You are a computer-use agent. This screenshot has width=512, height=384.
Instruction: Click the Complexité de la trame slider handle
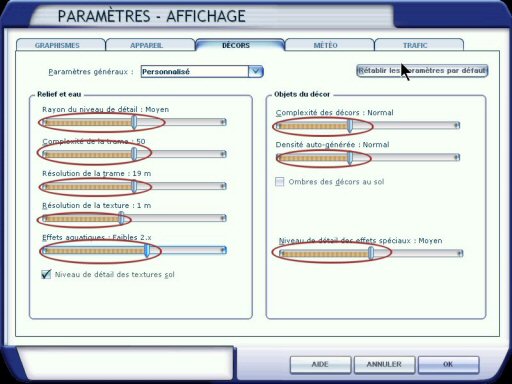[134, 154]
